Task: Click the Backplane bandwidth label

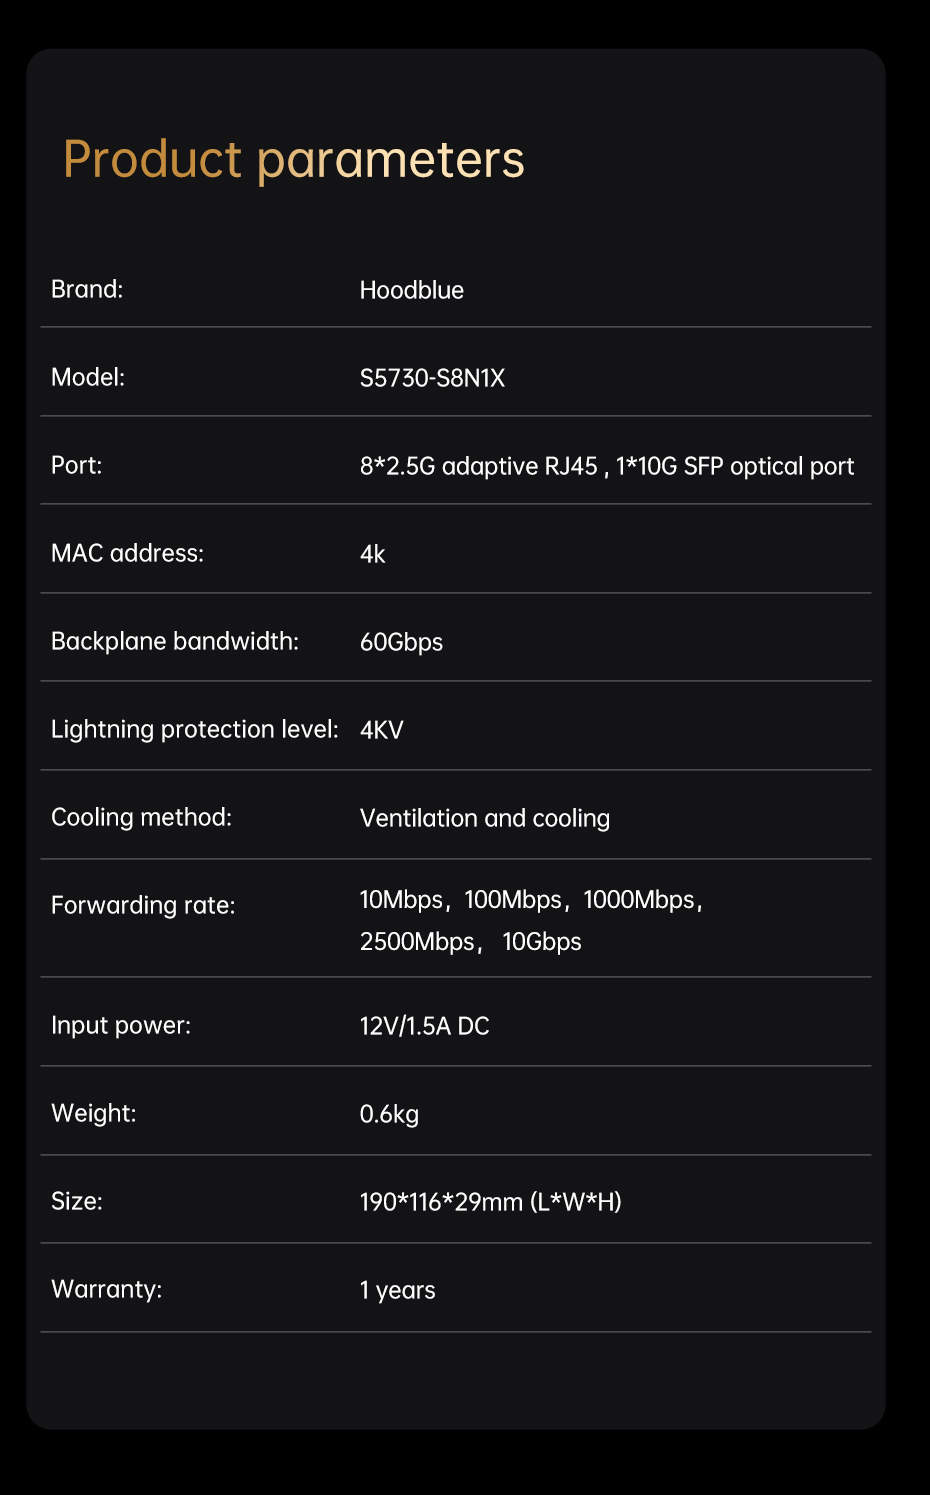Action: pos(175,641)
